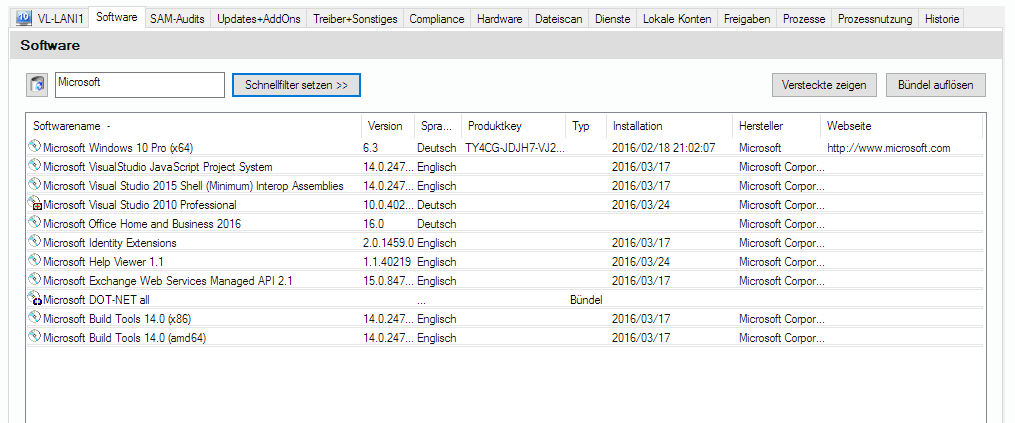Click the computer icon on VL-LANI1 tab
Image resolution: width=1015 pixels, height=423 pixels.
[x=24, y=17]
